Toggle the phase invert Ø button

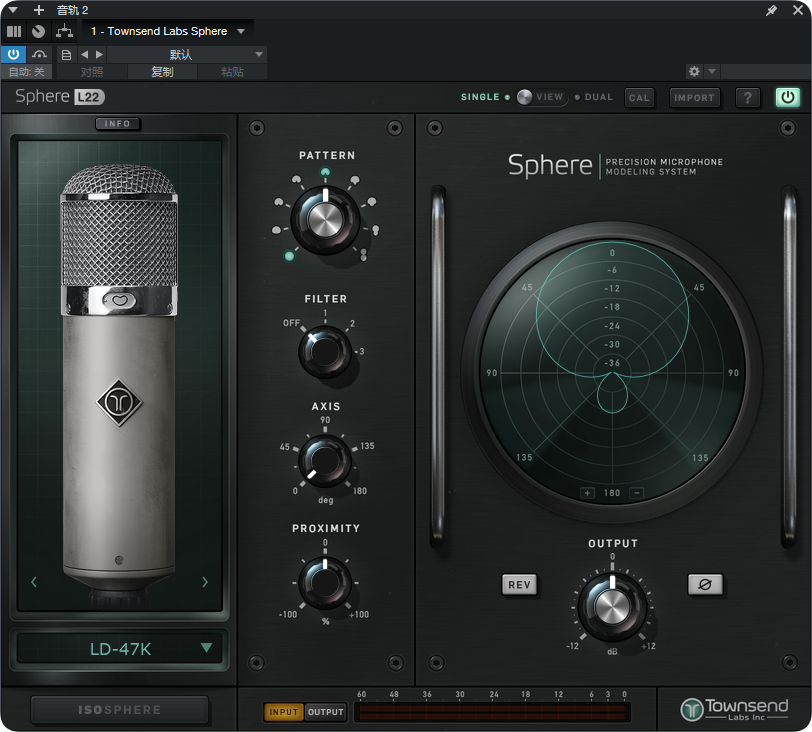click(x=705, y=585)
